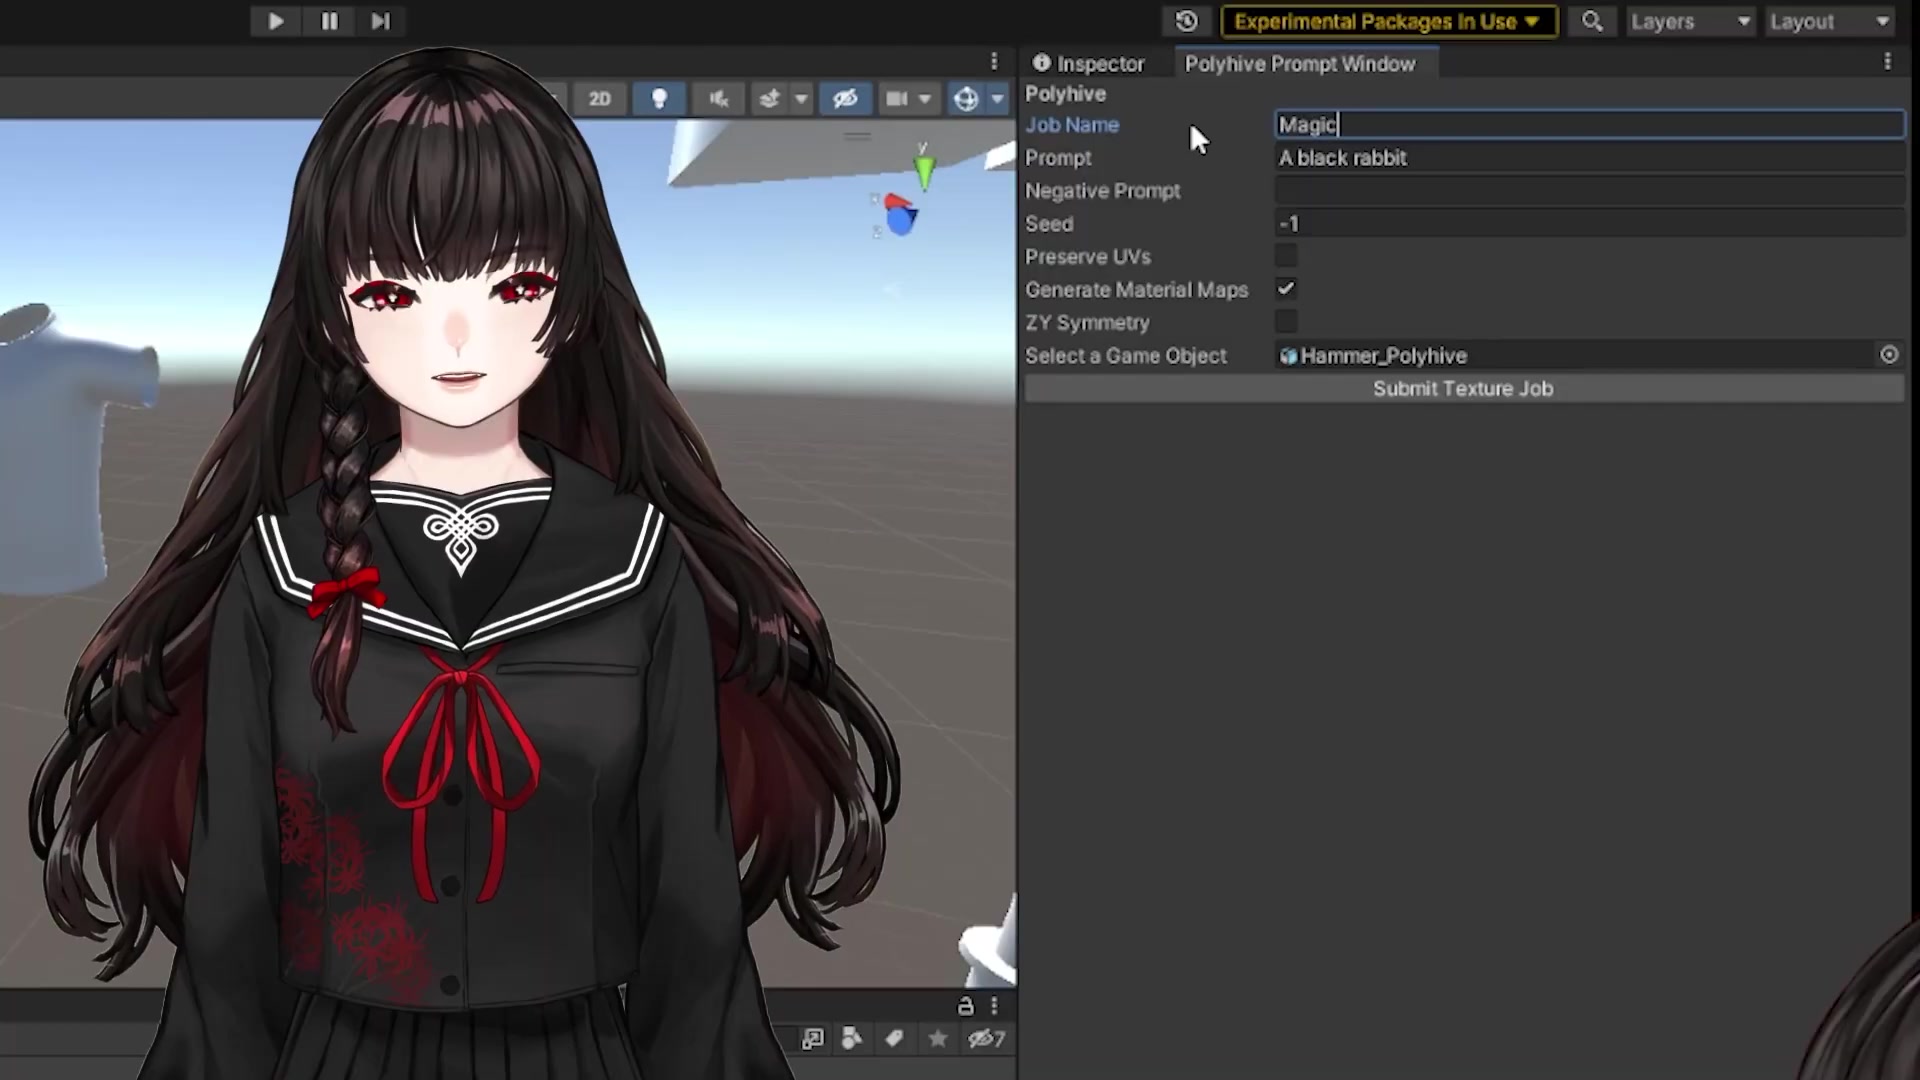Click the Polyhive heading text
Screen dimensions: 1920x1080
coord(1065,94)
